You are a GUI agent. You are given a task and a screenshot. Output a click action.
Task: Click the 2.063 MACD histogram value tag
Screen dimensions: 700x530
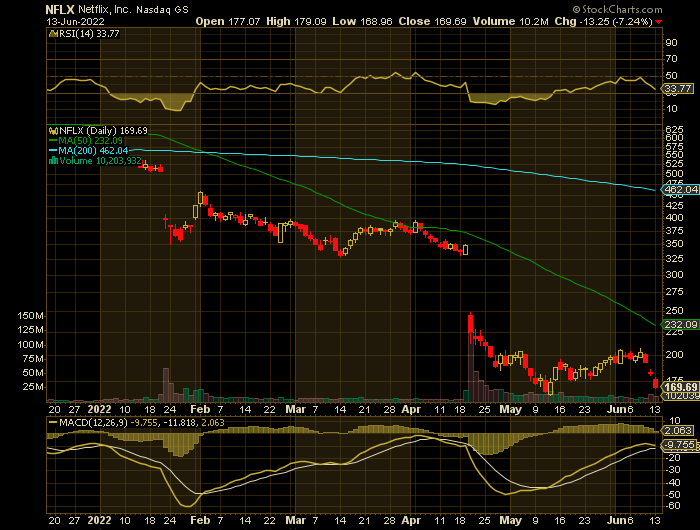(679, 431)
